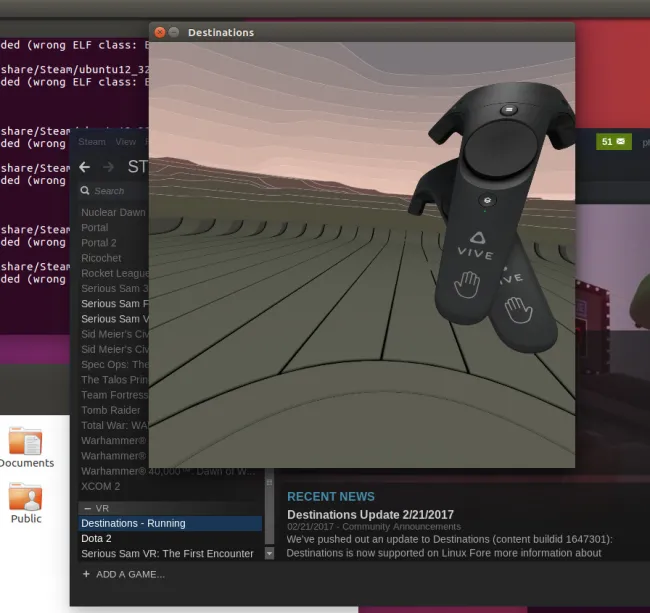Collapse the VR category in game list

tap(87, 508)
